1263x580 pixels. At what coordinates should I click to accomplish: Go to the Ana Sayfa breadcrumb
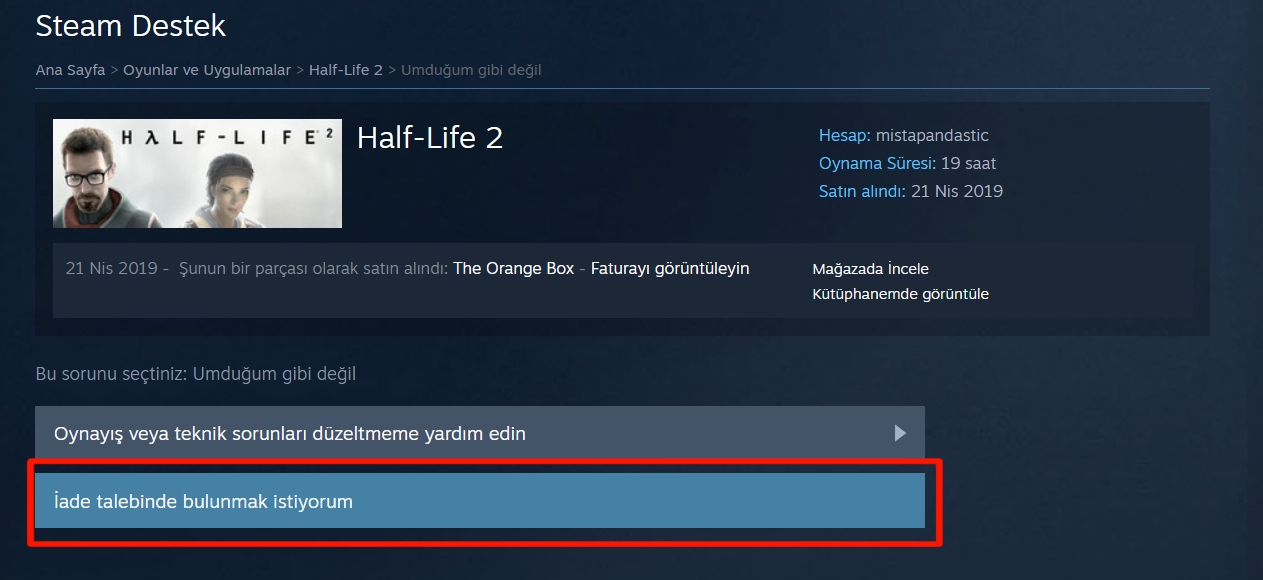point(70,70)
